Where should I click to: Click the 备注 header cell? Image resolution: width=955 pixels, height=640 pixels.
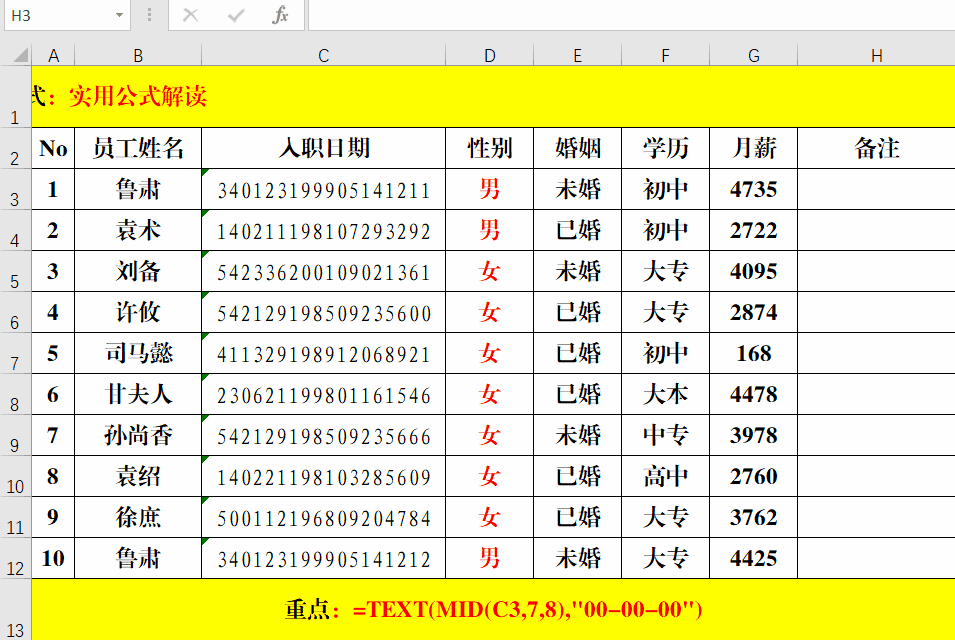(876, 148)
